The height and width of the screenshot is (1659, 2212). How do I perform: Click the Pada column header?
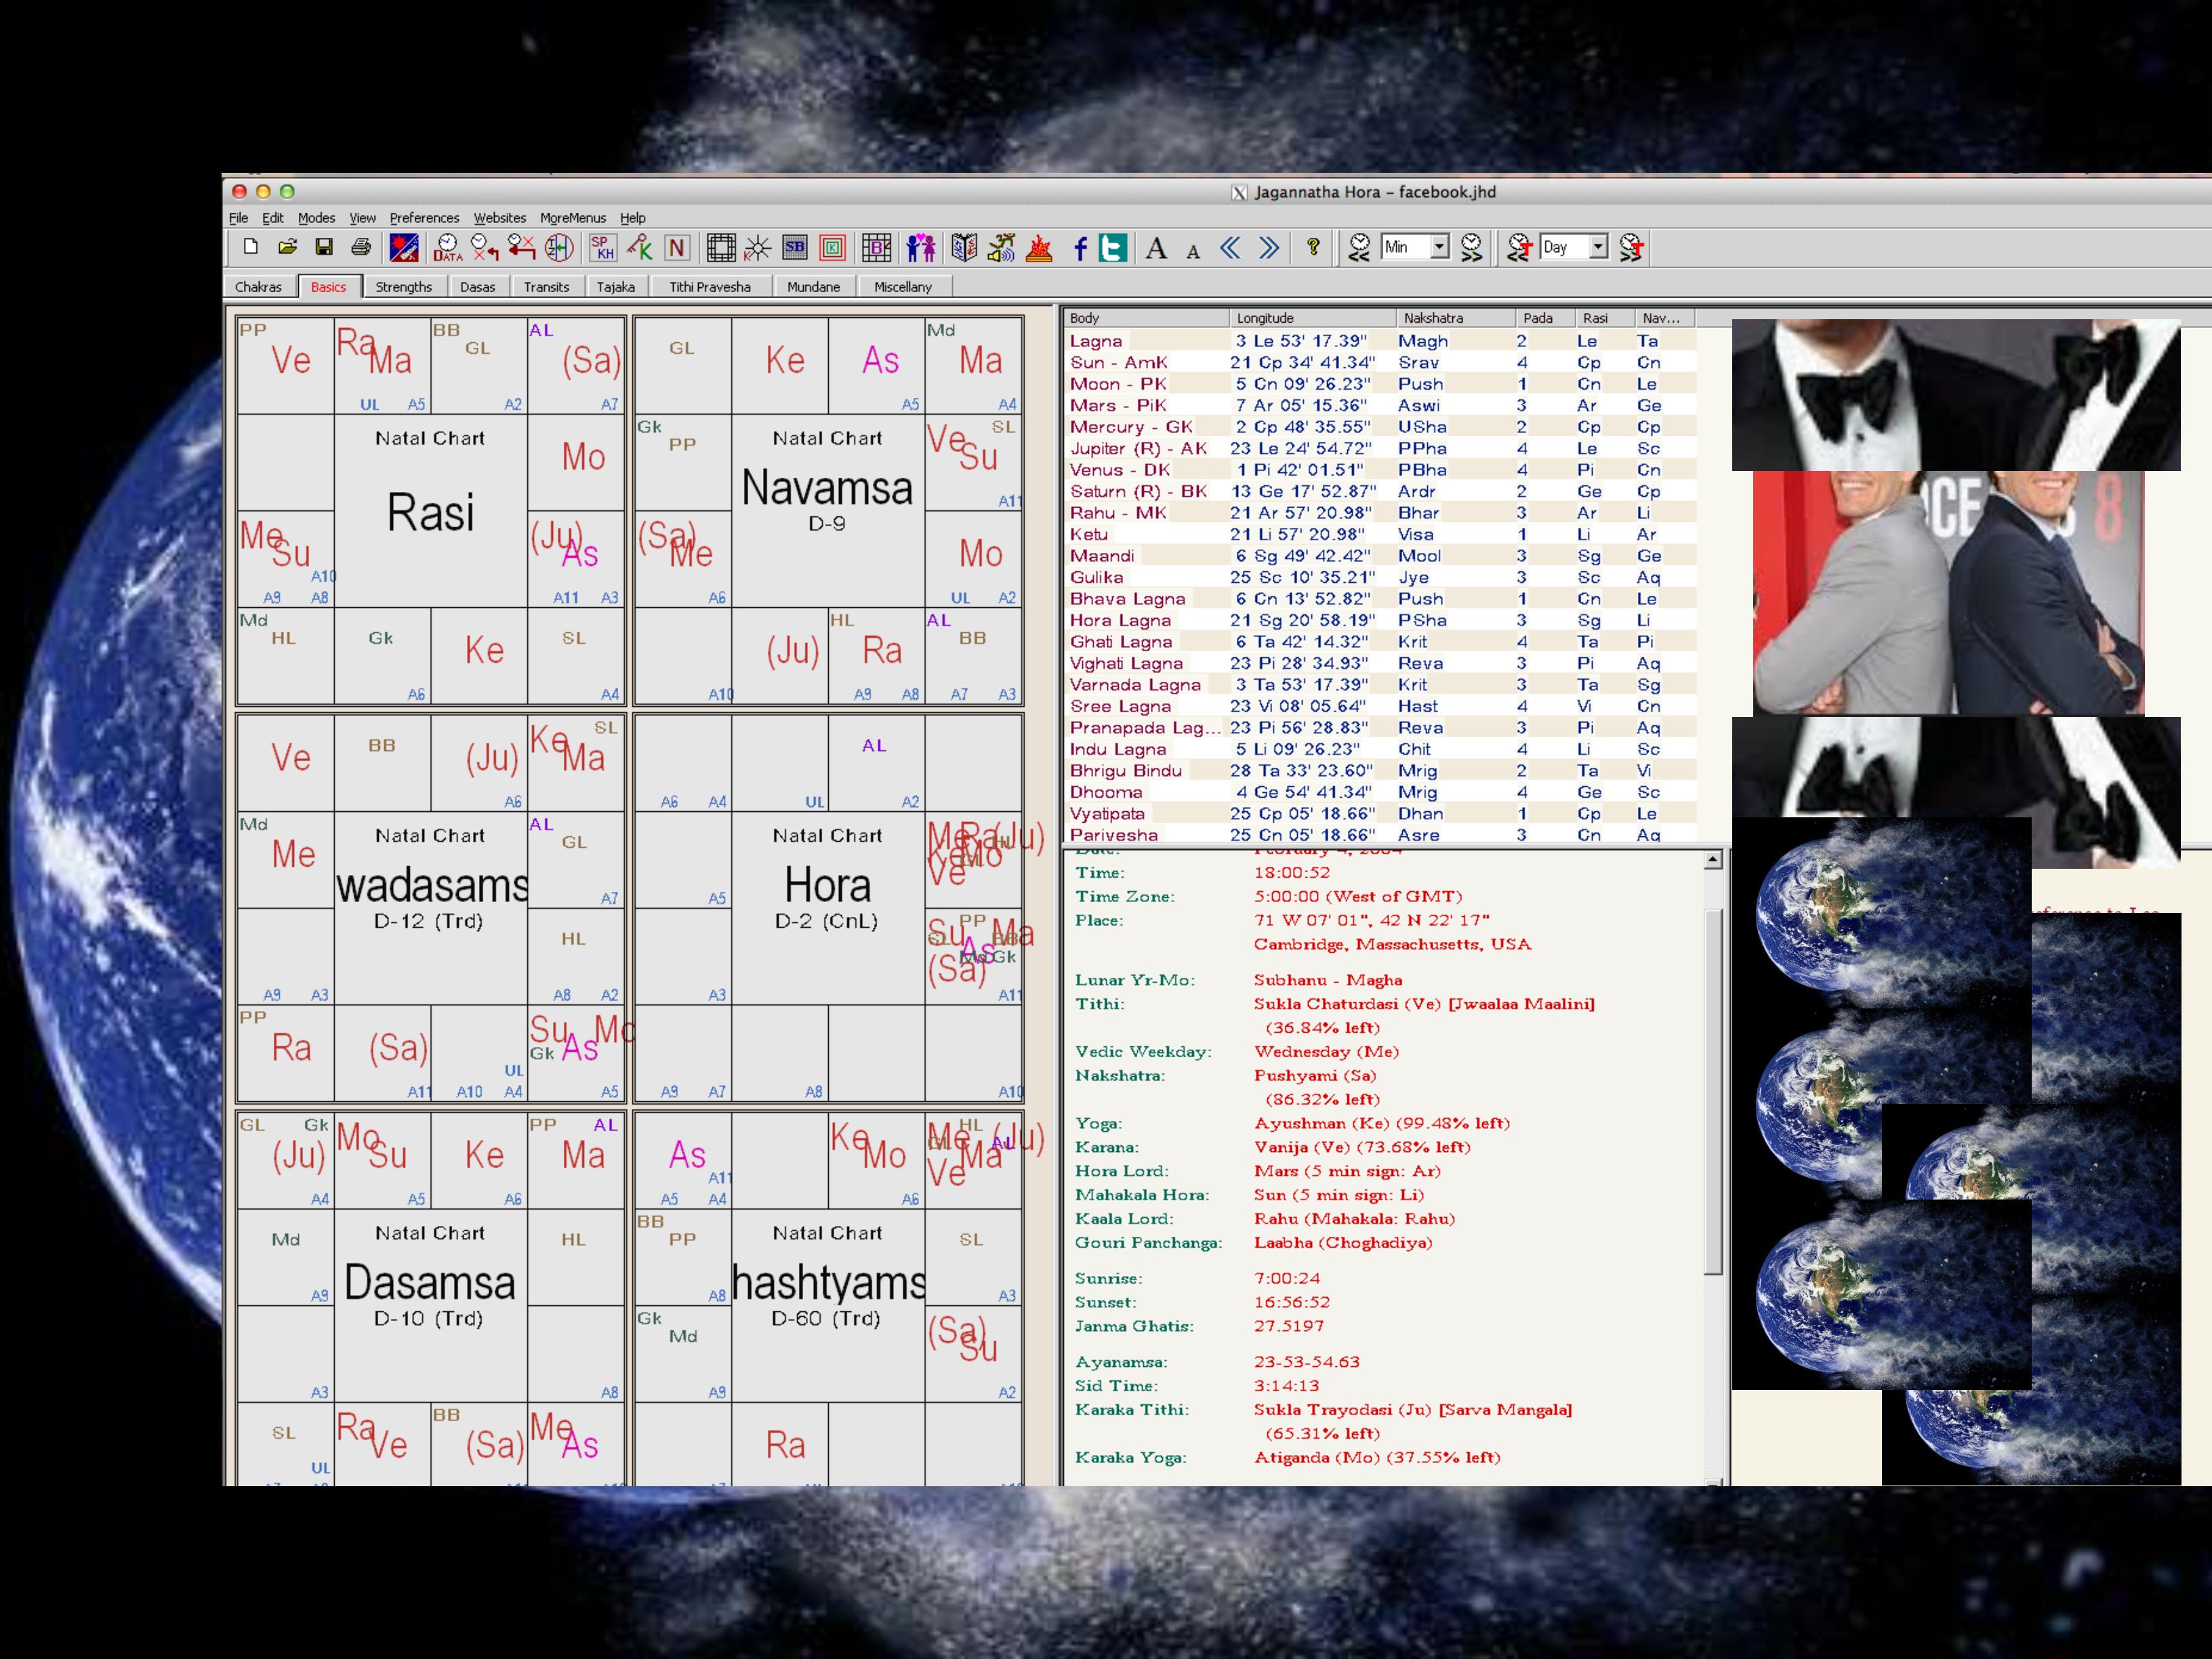click(x=1546, y=318)
